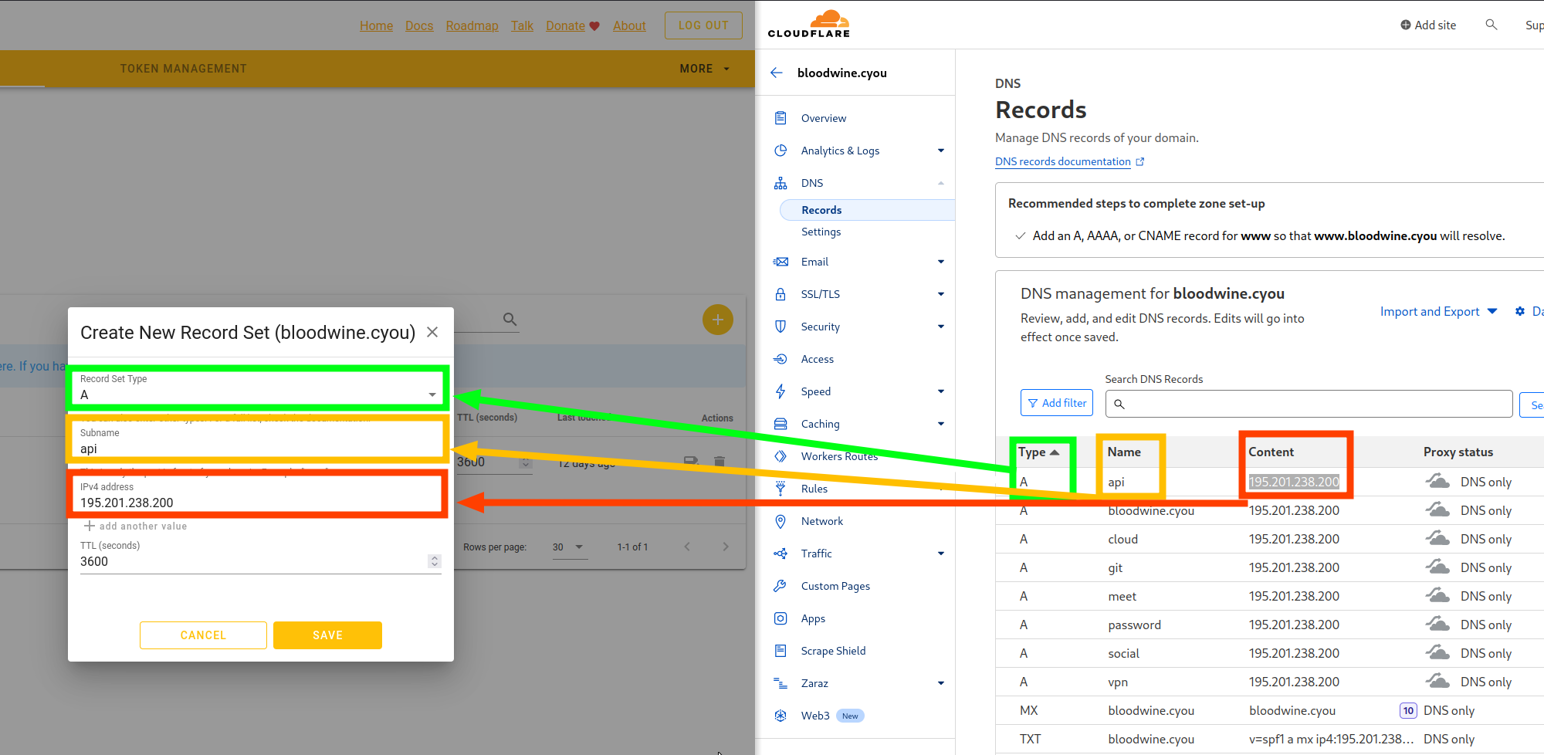Click the Custom Pages wrench icon
Viewport: 1544px width, 755px height.
(781, 586)
